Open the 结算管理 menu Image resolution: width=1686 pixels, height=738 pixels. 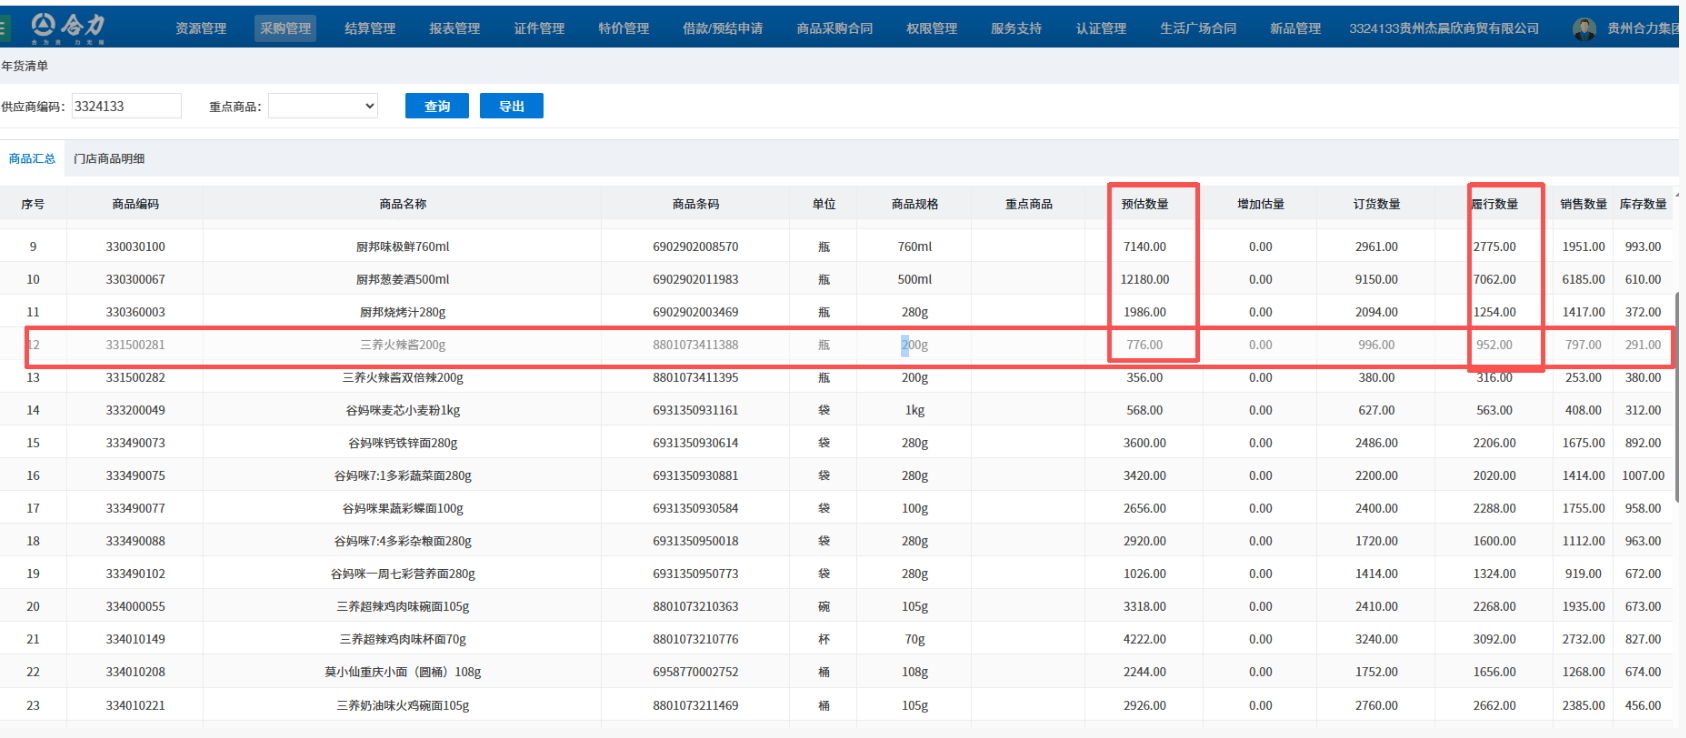click(x=370, y=29)
